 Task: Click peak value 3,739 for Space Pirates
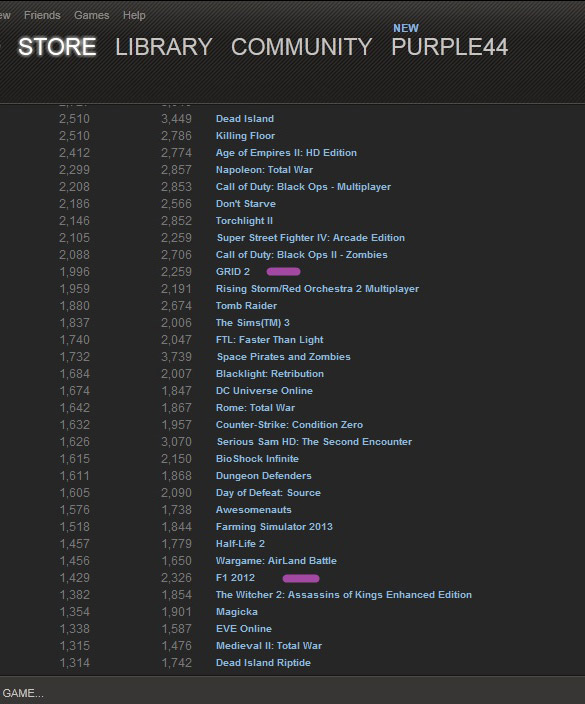[x=176, y=357]
